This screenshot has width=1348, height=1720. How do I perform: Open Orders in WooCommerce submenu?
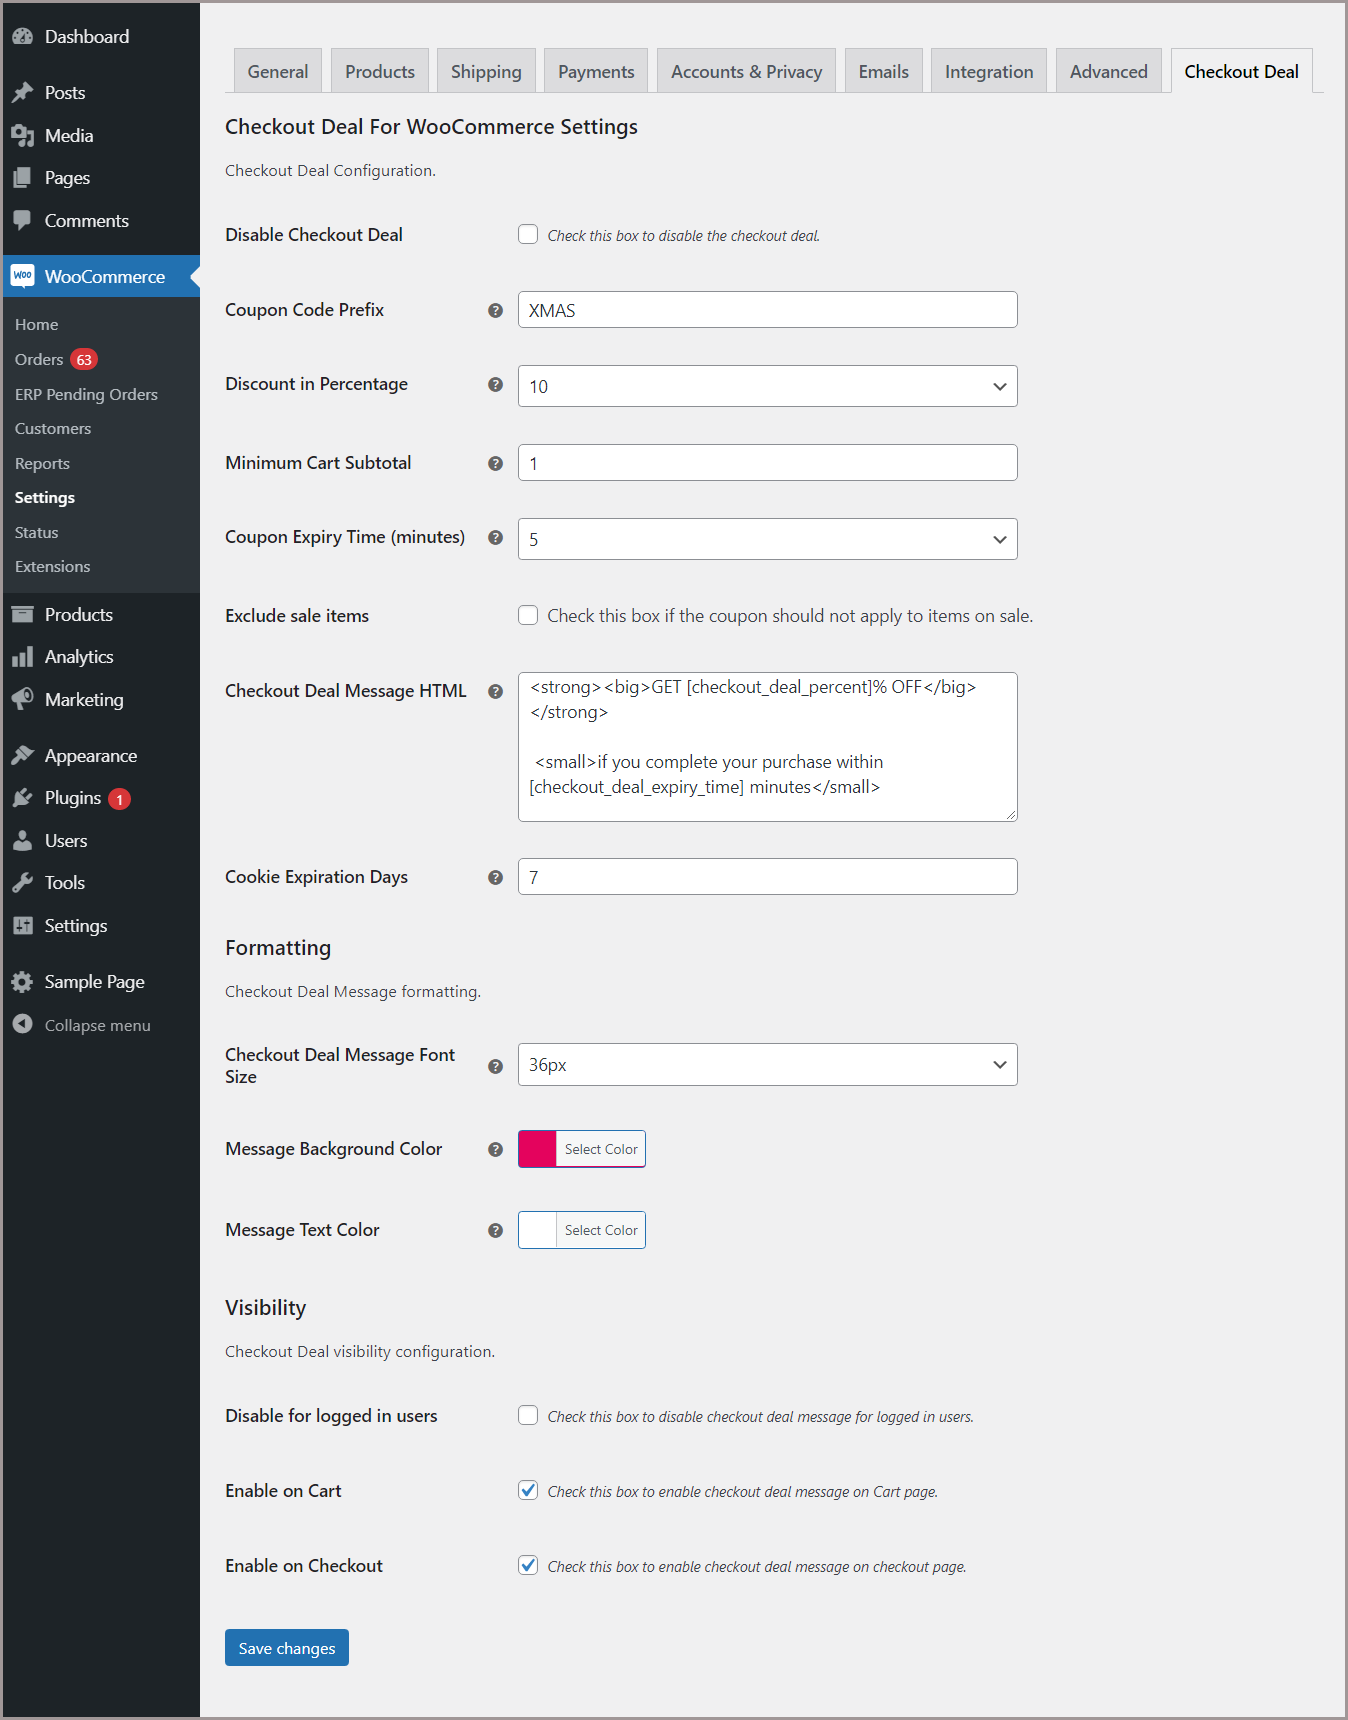coord(39,360)
